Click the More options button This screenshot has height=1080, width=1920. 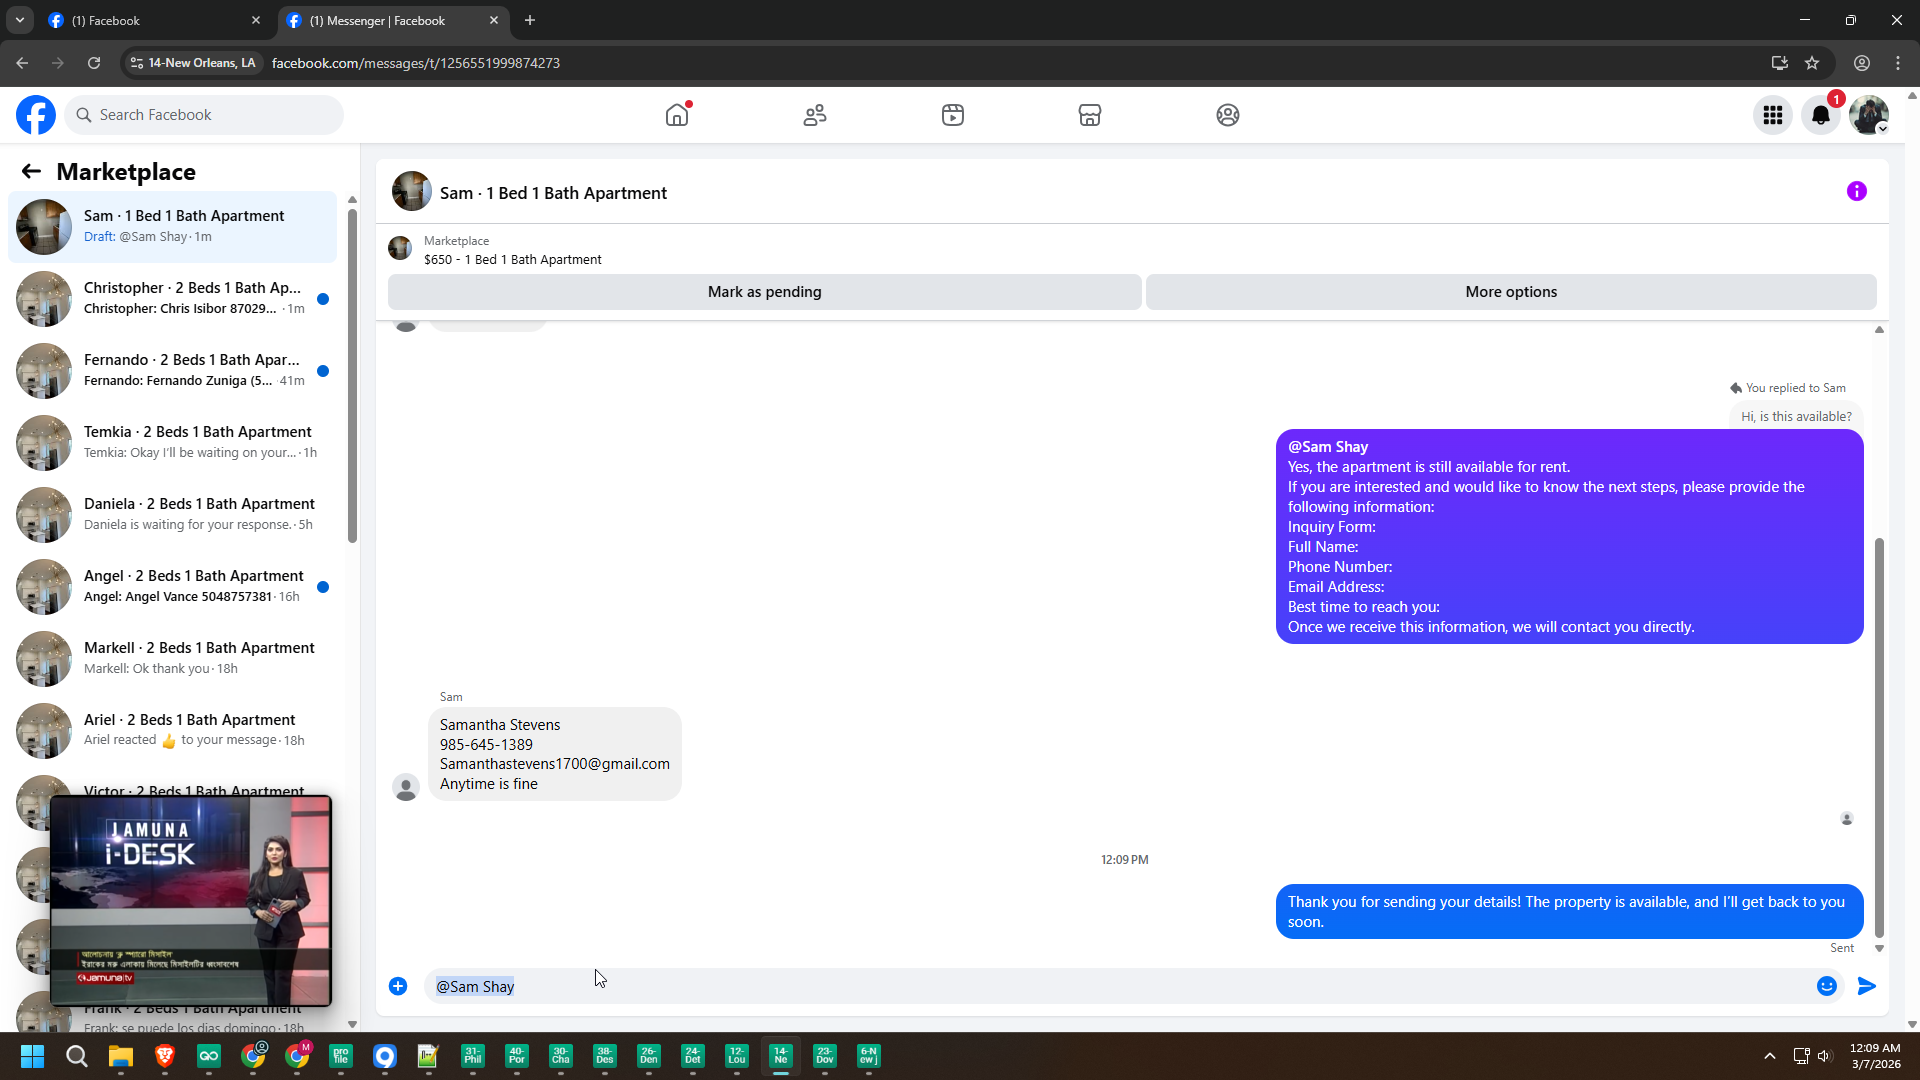pyautogui.click(x=1510, y=292)
